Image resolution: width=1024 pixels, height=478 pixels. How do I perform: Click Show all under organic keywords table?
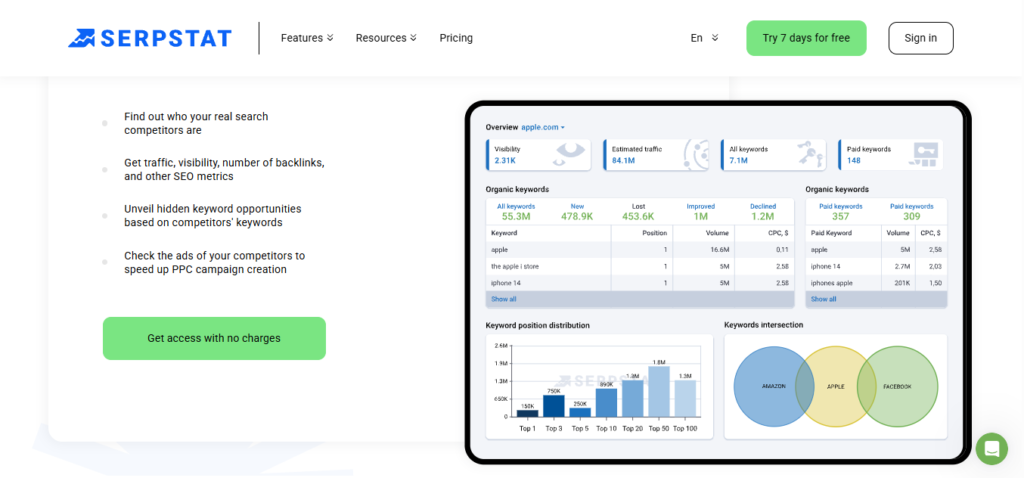[504, 299]
